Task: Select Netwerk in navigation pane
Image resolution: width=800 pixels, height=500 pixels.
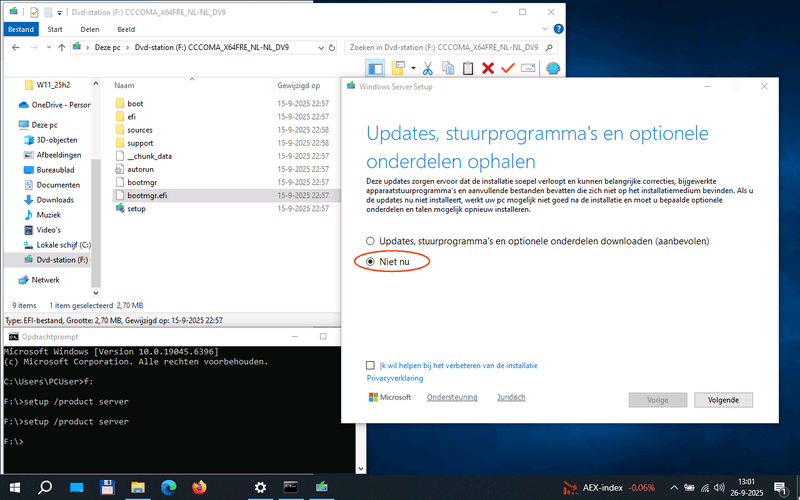Action: 39,280
